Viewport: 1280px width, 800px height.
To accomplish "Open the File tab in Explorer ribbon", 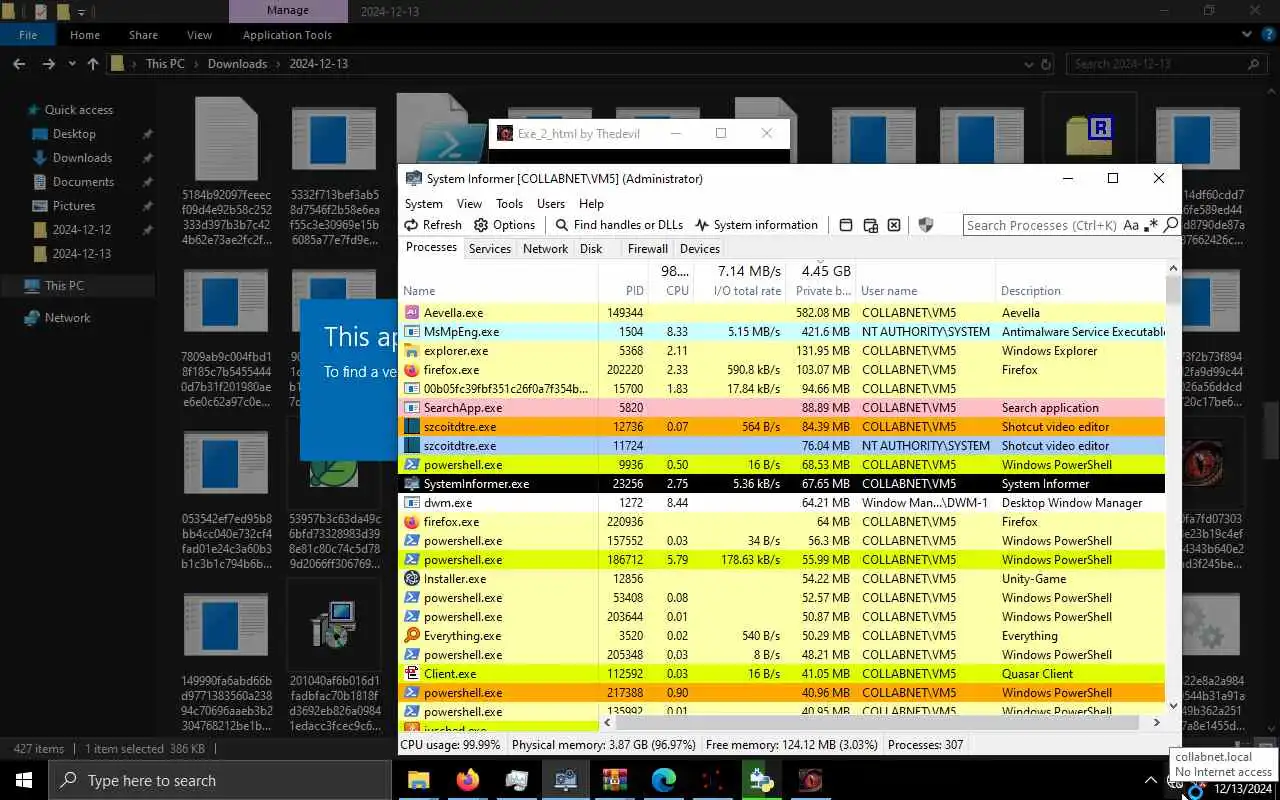I will point(28,35).
